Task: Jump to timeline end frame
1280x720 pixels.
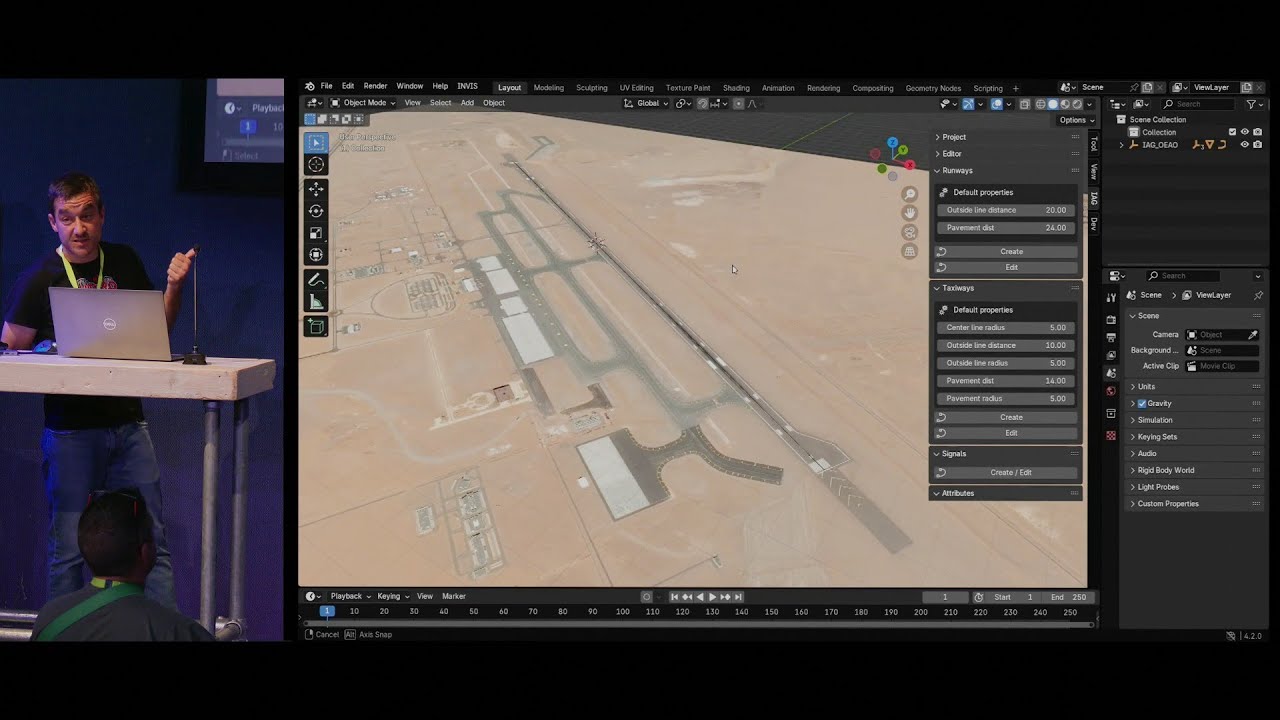Action: [x=738, y=597]
